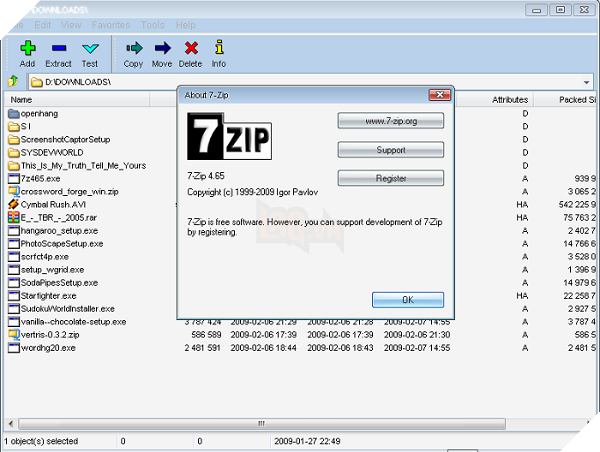
Task: Close the About 7-Zip dialog
Action: [x=438, y=94]
